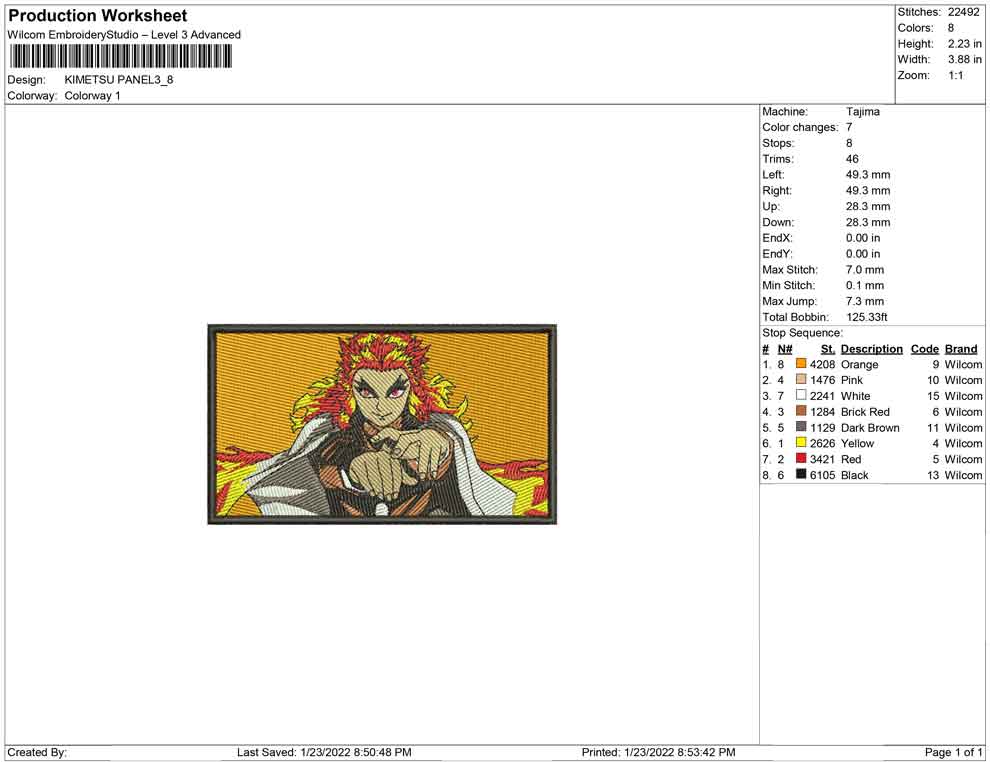Click the Code column header

point(925,348)
